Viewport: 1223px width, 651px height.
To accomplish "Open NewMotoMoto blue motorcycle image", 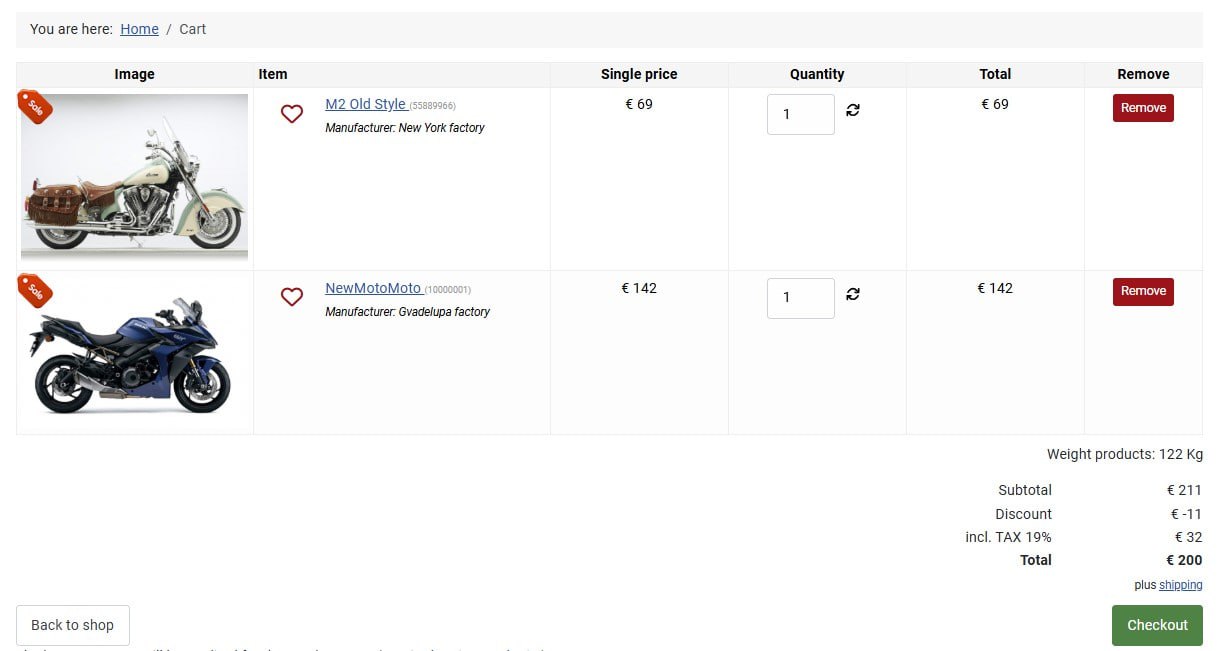I will point(132,355).
